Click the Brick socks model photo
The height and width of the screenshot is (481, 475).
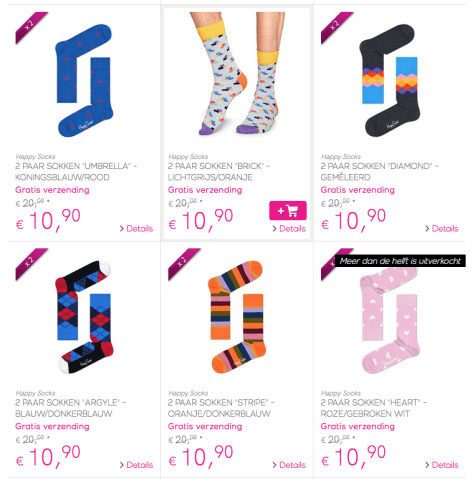point(237,73)
